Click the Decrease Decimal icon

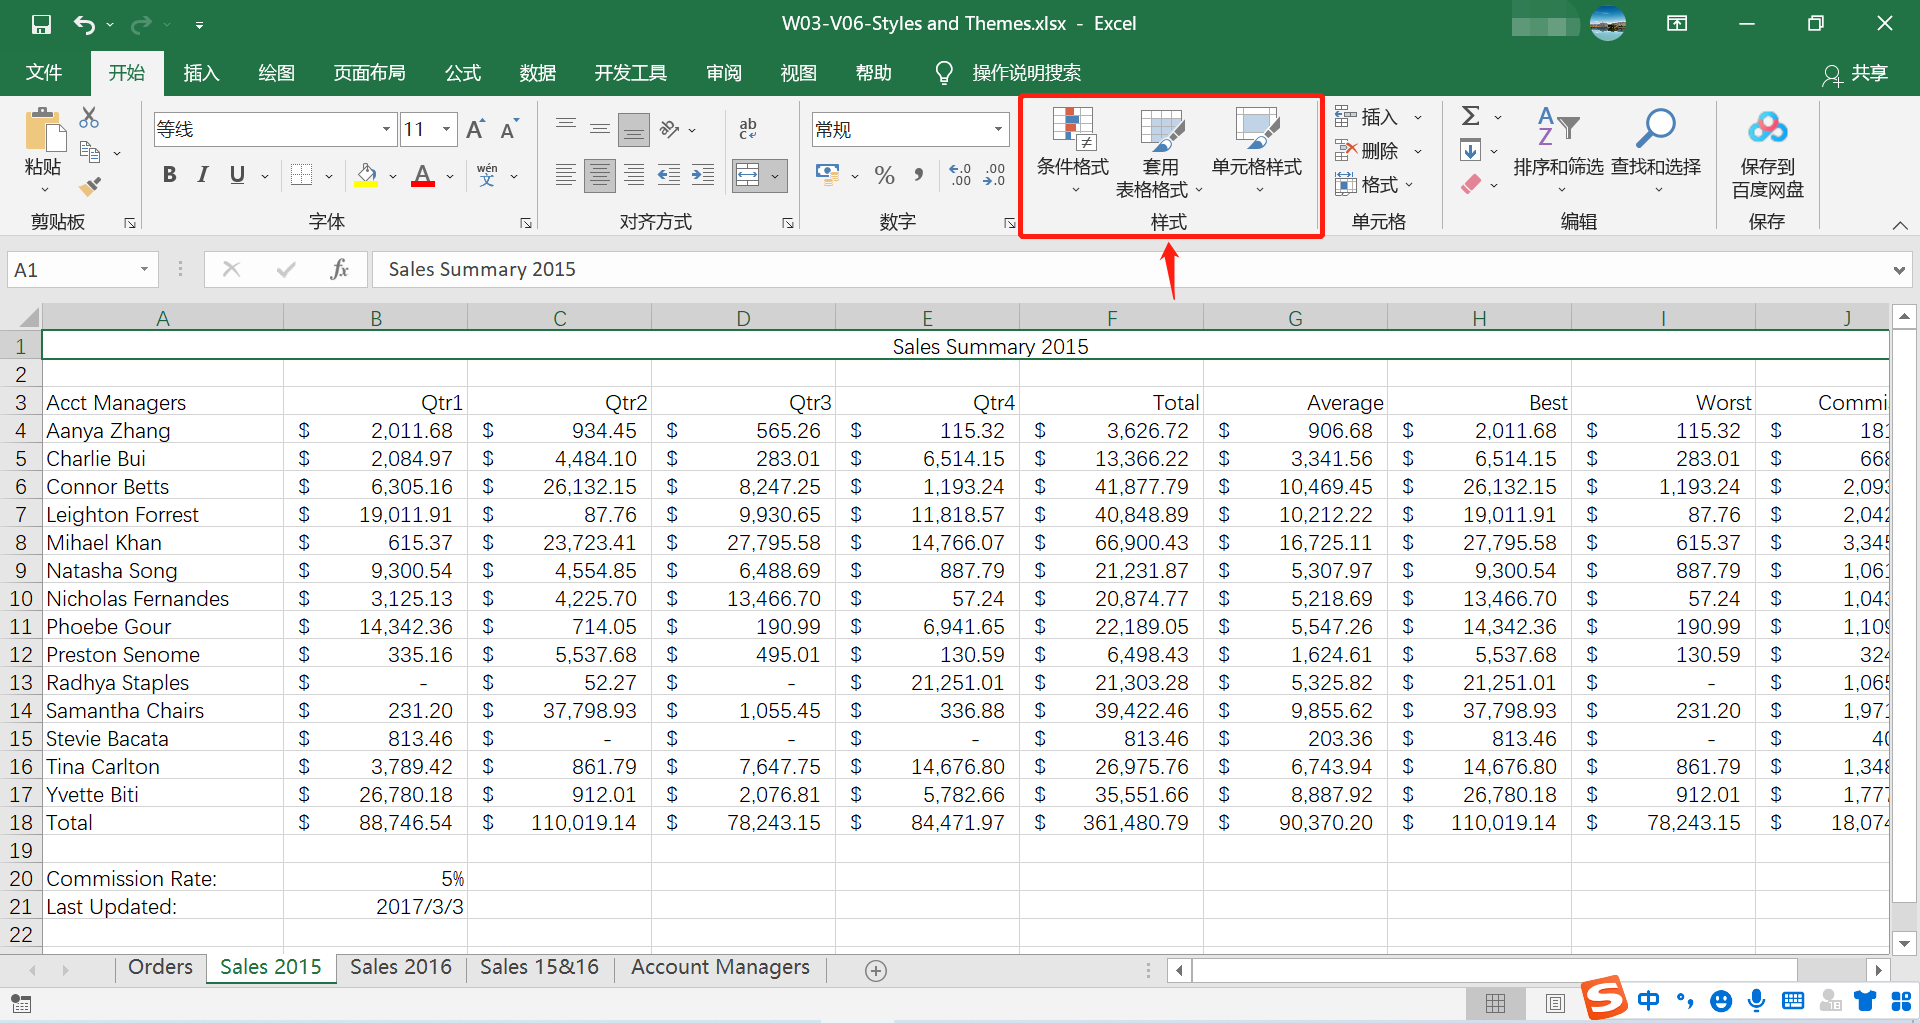994,175
